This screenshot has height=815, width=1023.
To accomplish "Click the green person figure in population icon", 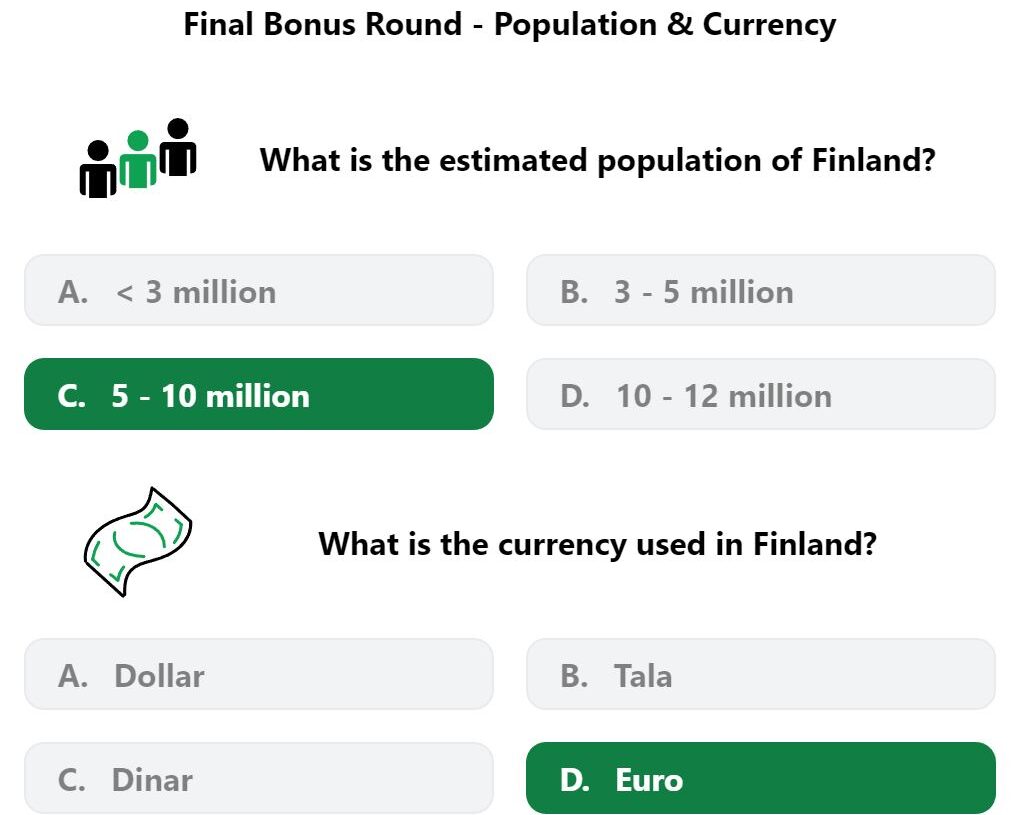I will point(138,159).
